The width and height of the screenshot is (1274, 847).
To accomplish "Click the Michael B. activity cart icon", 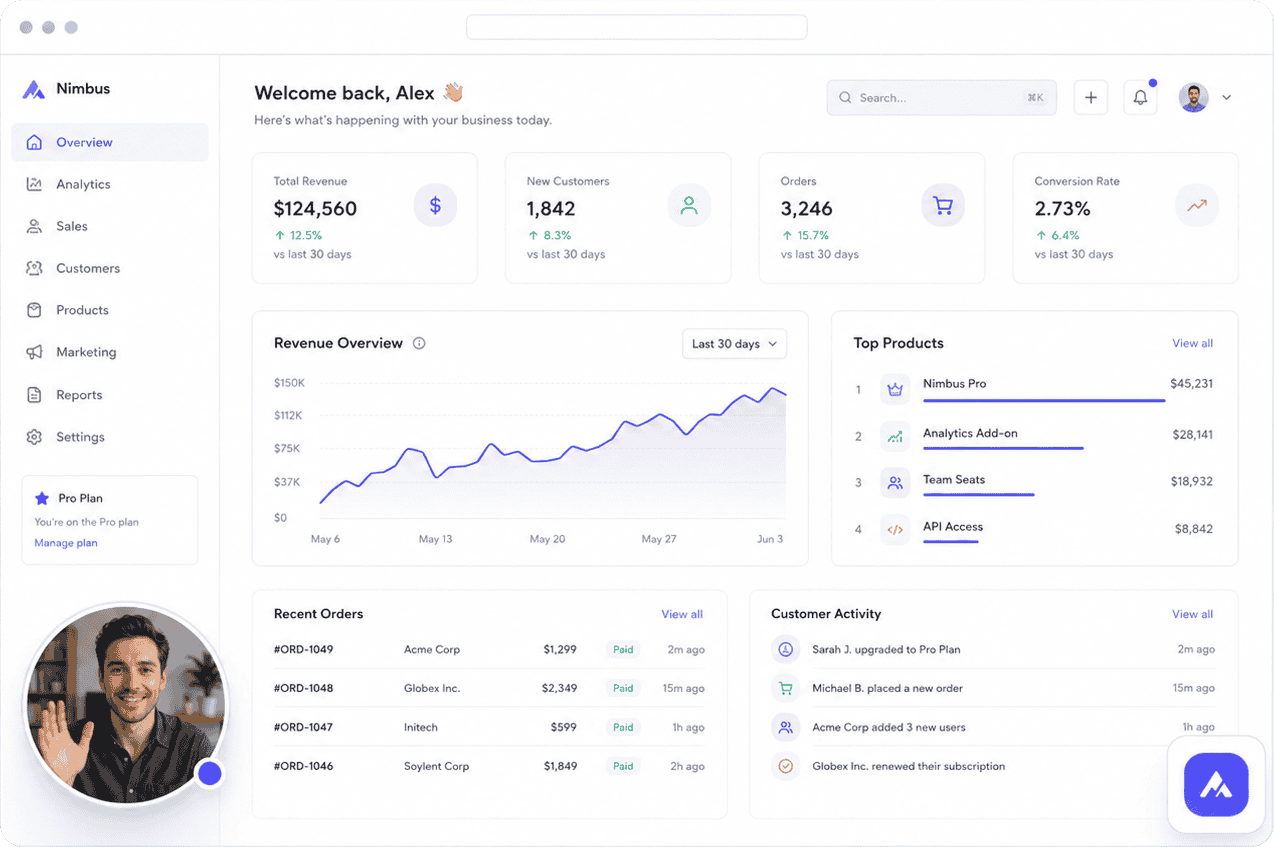I will click(x=786, y=688).
